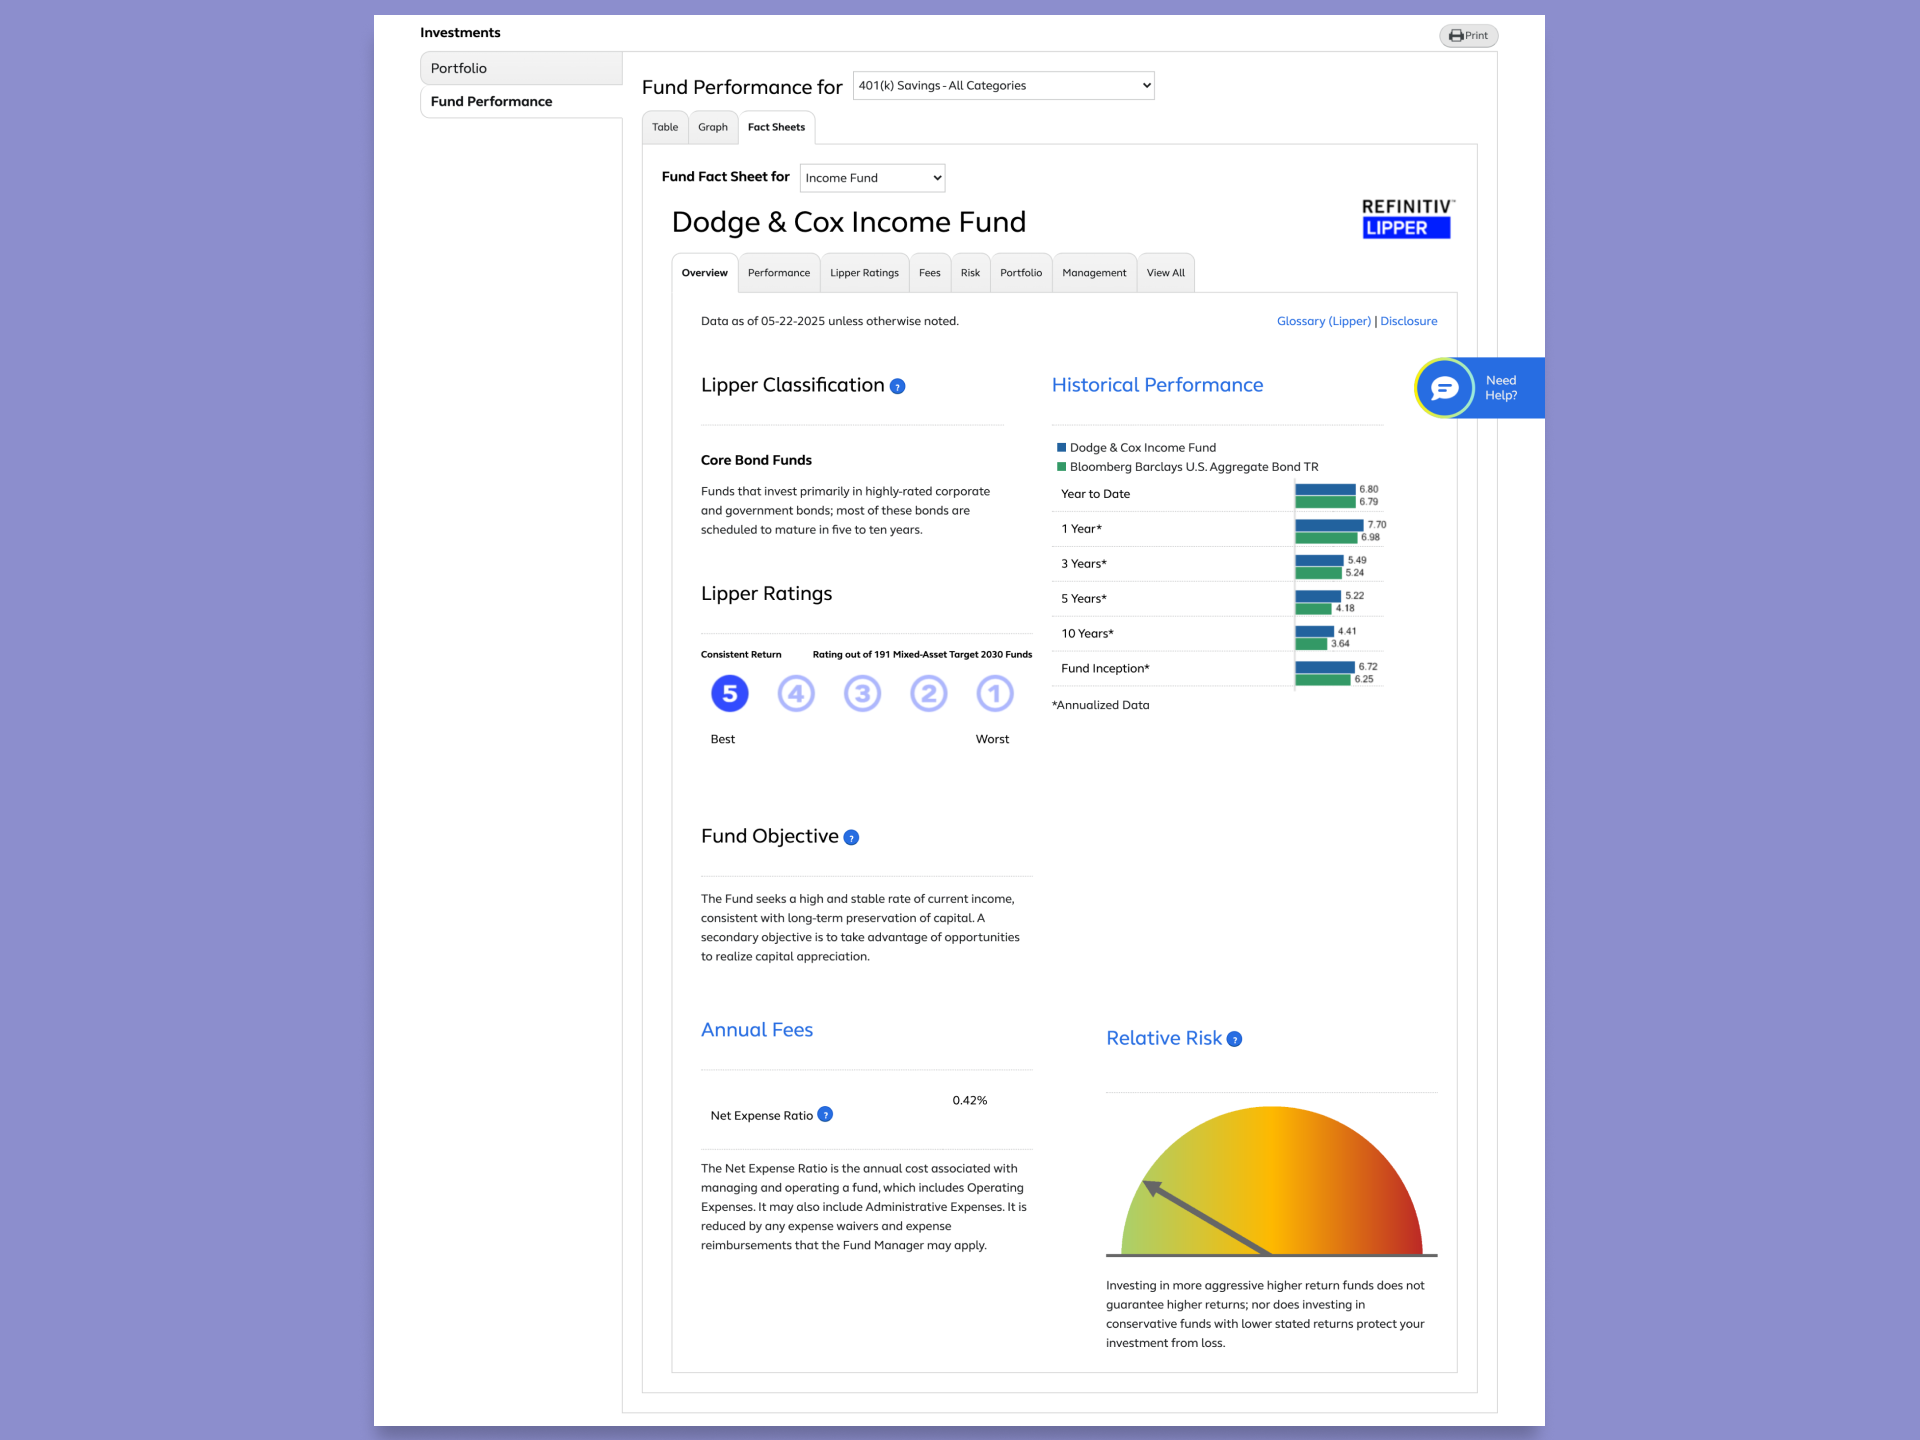The width and height of the screenshot is (1920, 1440).
Task: Click the Consistent Return label
Action: [741, 655]
